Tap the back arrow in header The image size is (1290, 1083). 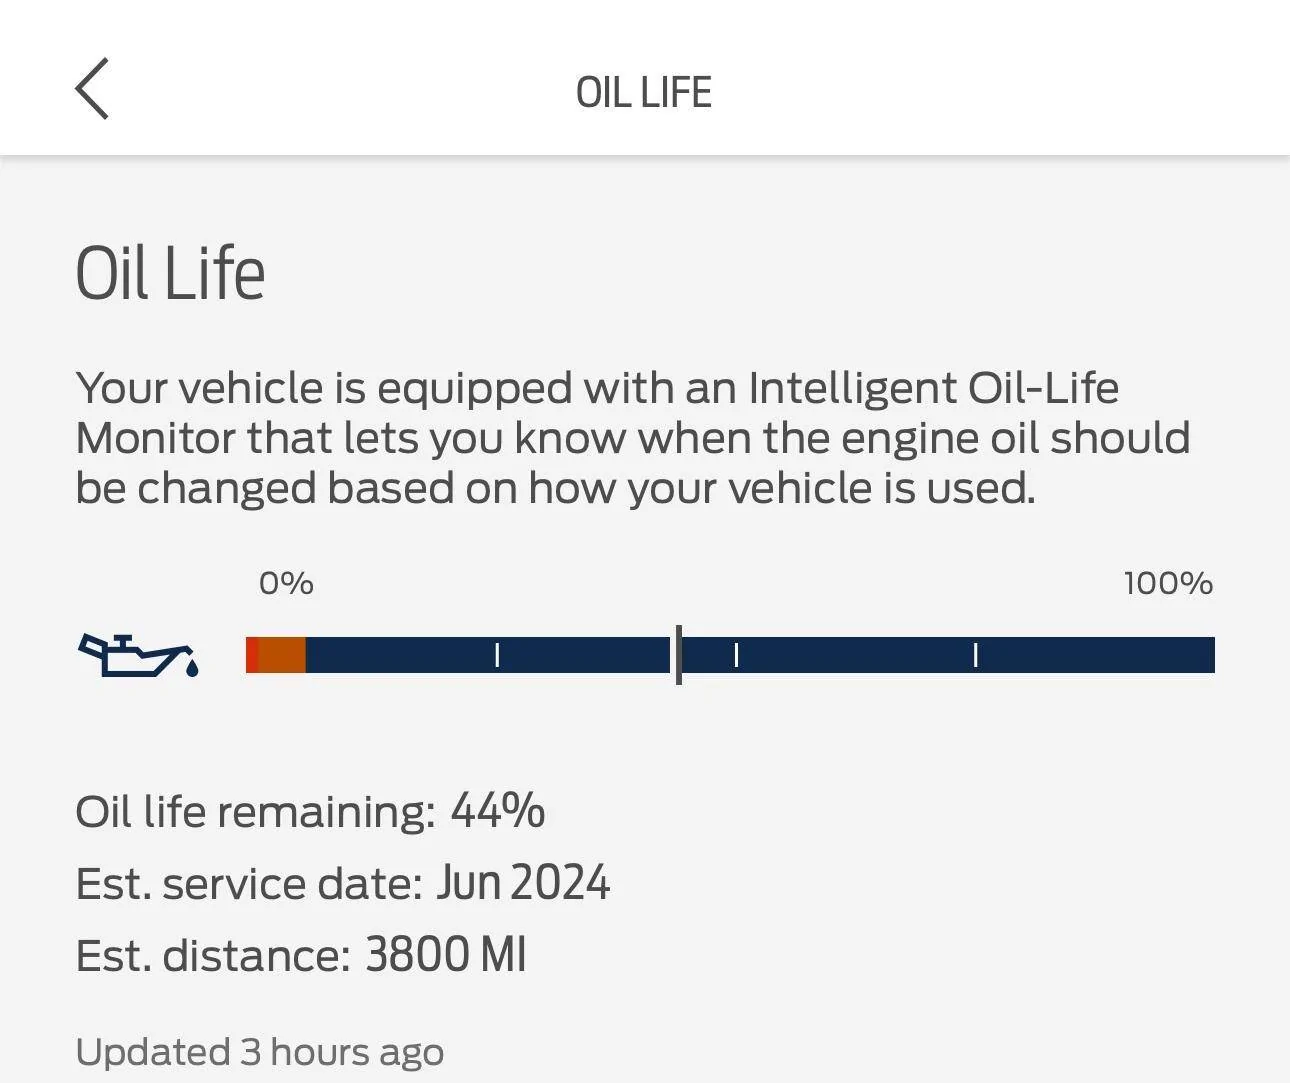pos(92,89)
